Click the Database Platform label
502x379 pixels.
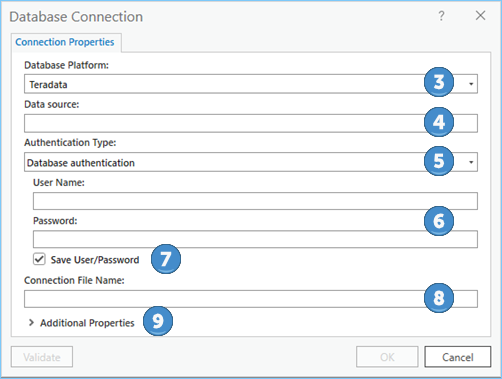66,65
